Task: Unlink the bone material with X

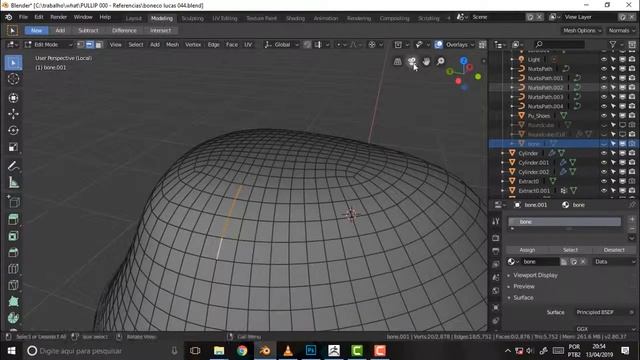Action: click(x=583, y=262)
